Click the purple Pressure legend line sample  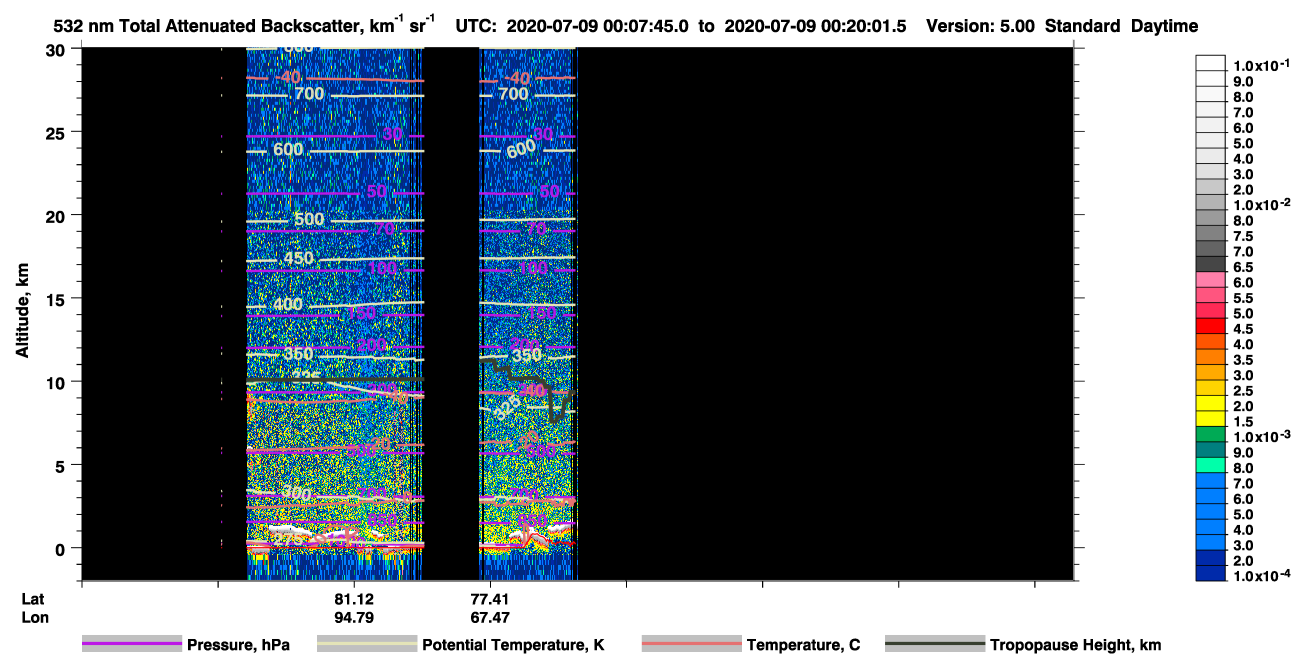tap(132, 644)
